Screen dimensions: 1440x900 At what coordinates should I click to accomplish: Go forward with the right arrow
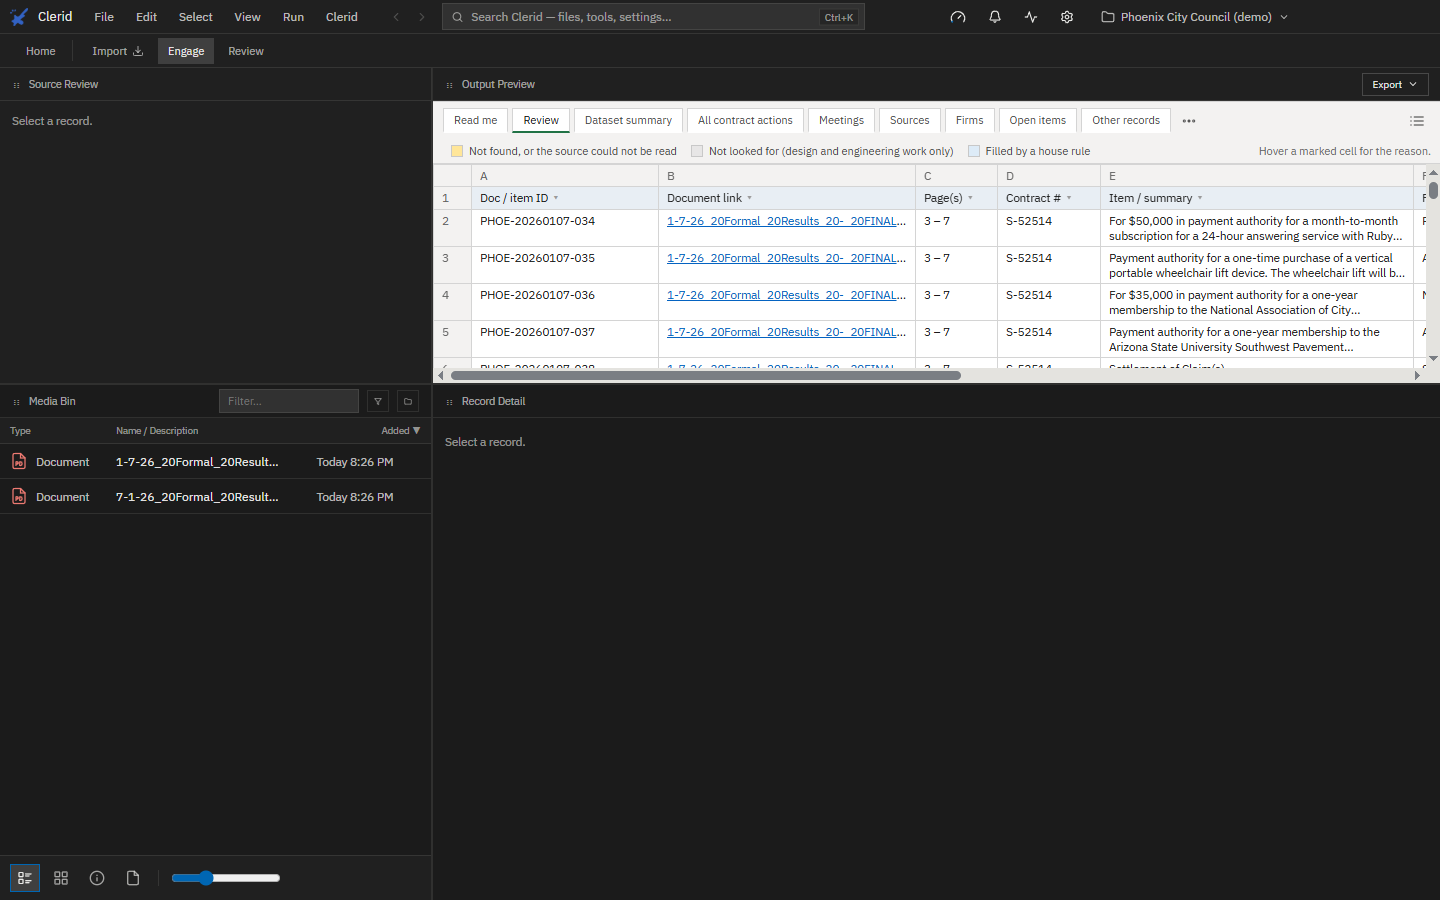(422, 17)
